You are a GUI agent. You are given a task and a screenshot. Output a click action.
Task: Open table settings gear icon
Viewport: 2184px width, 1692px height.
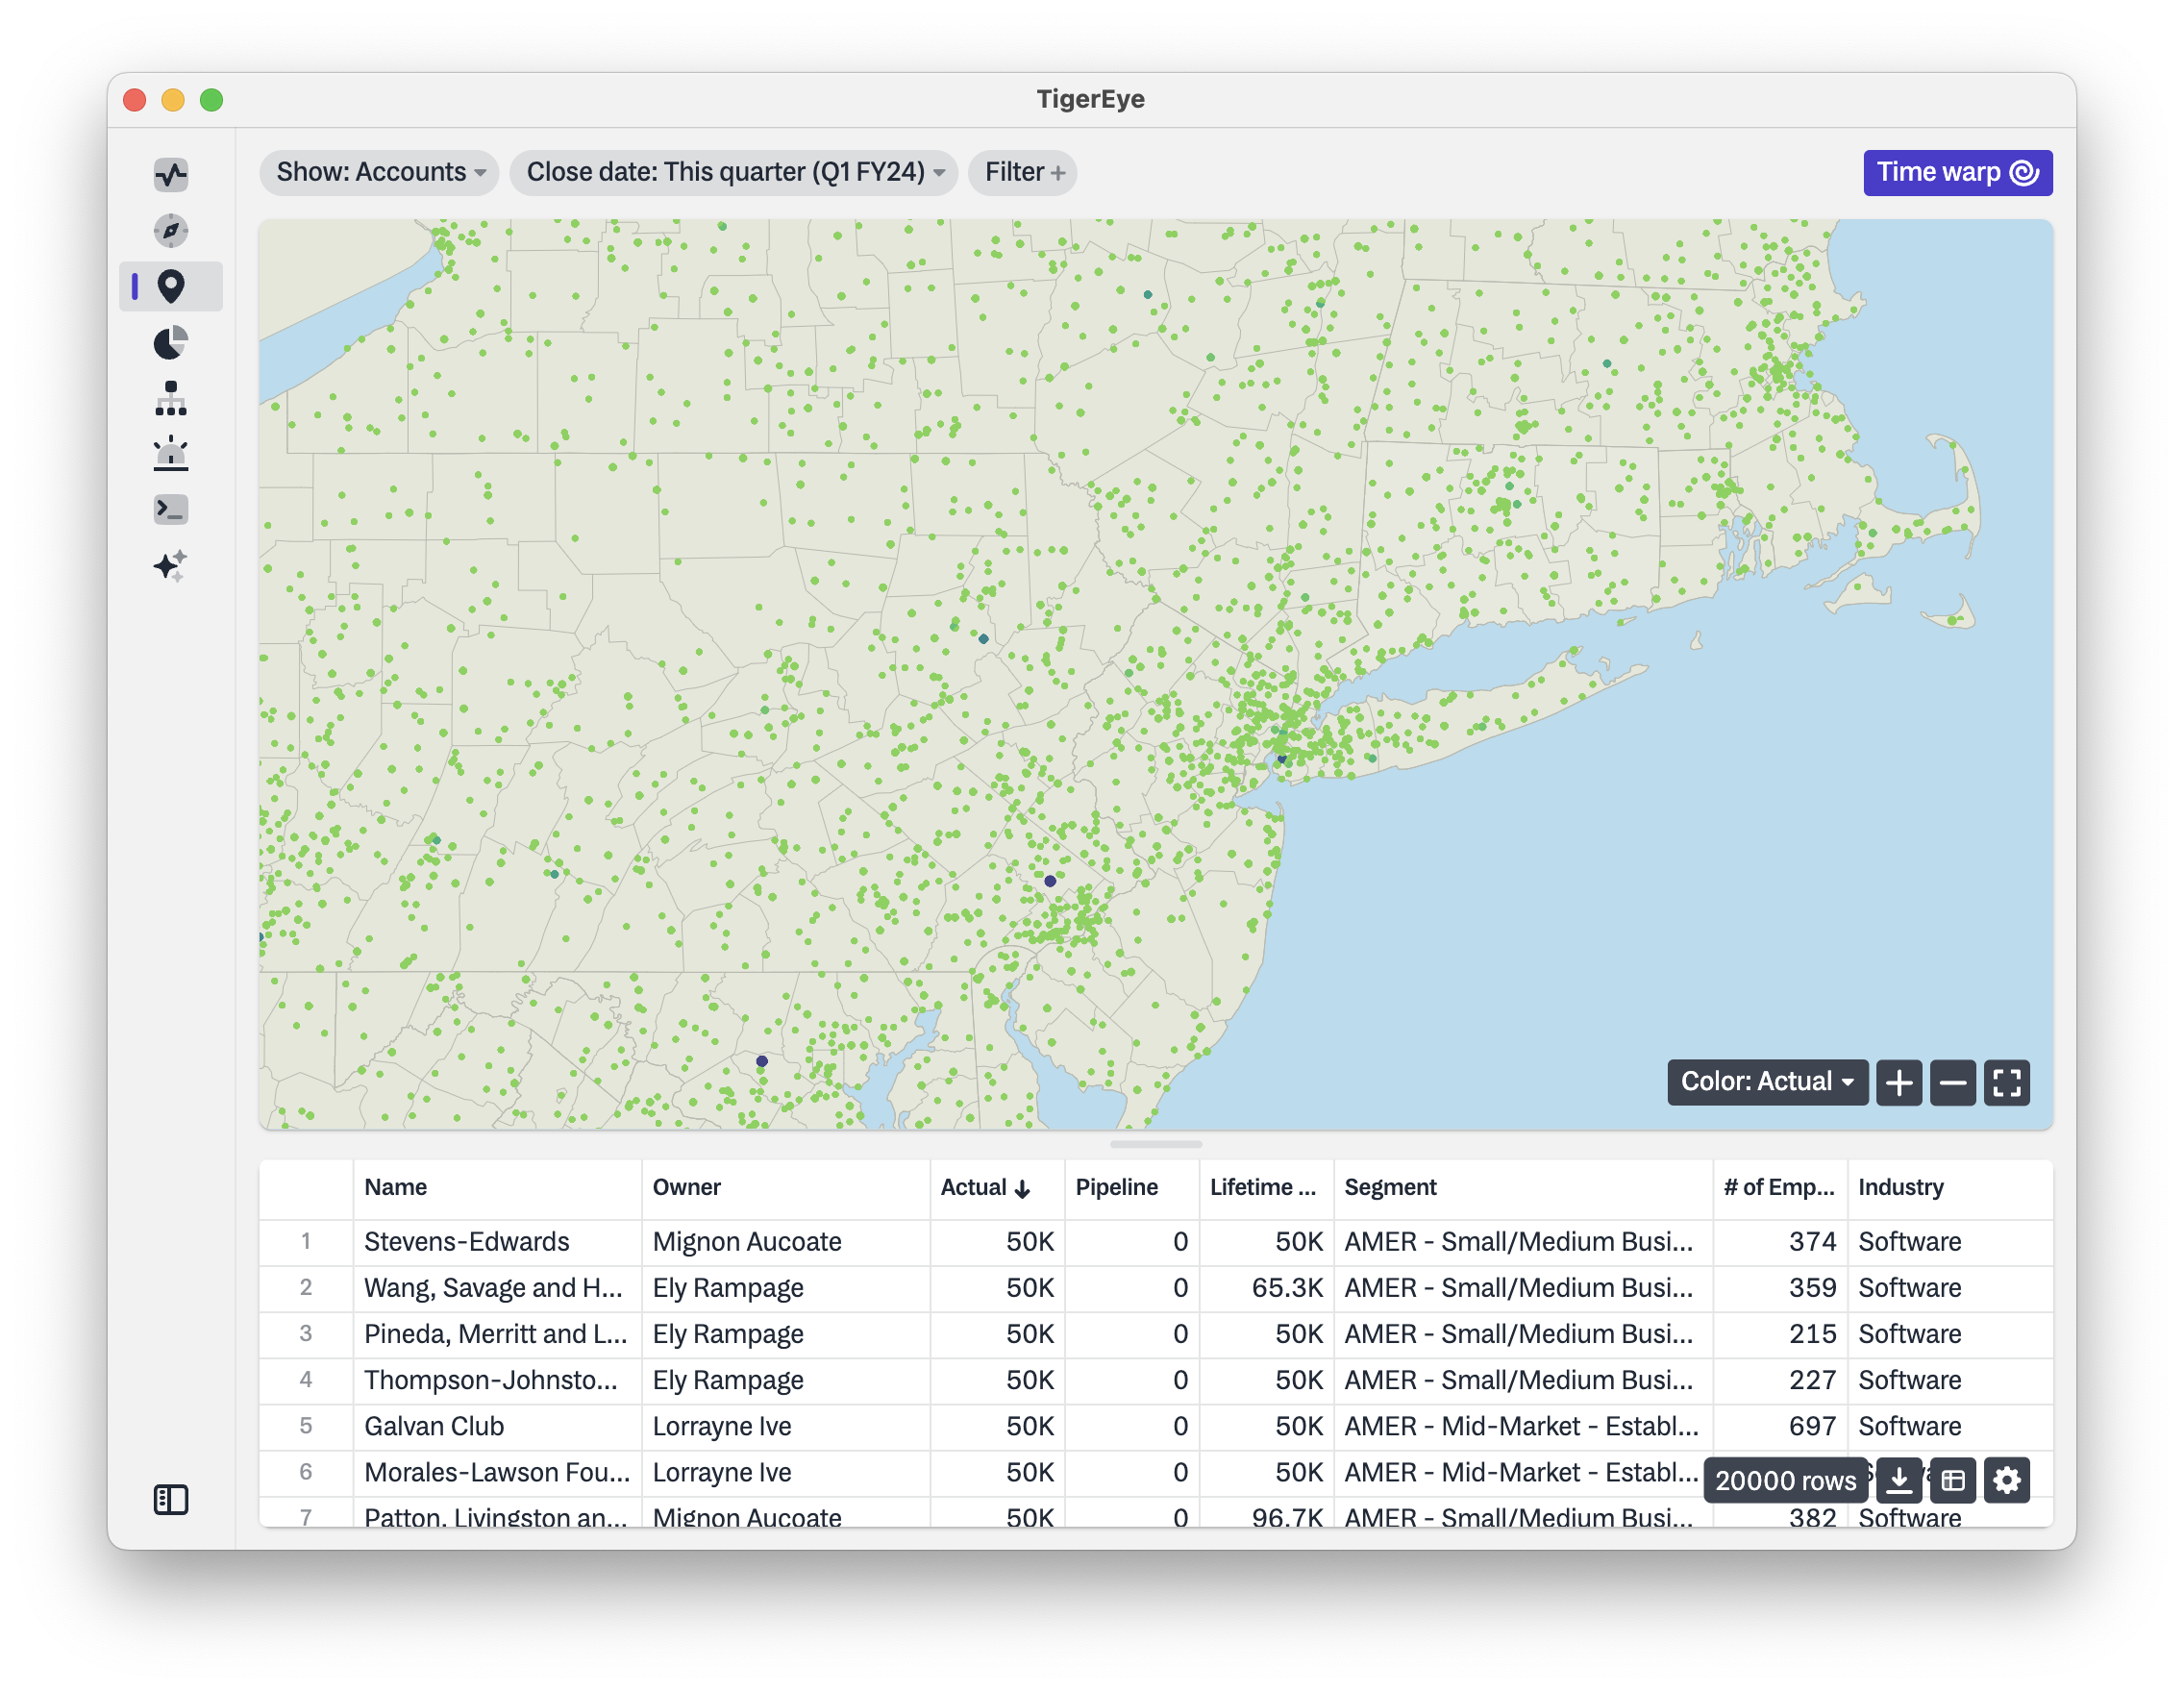(x=2007, y=1480)
